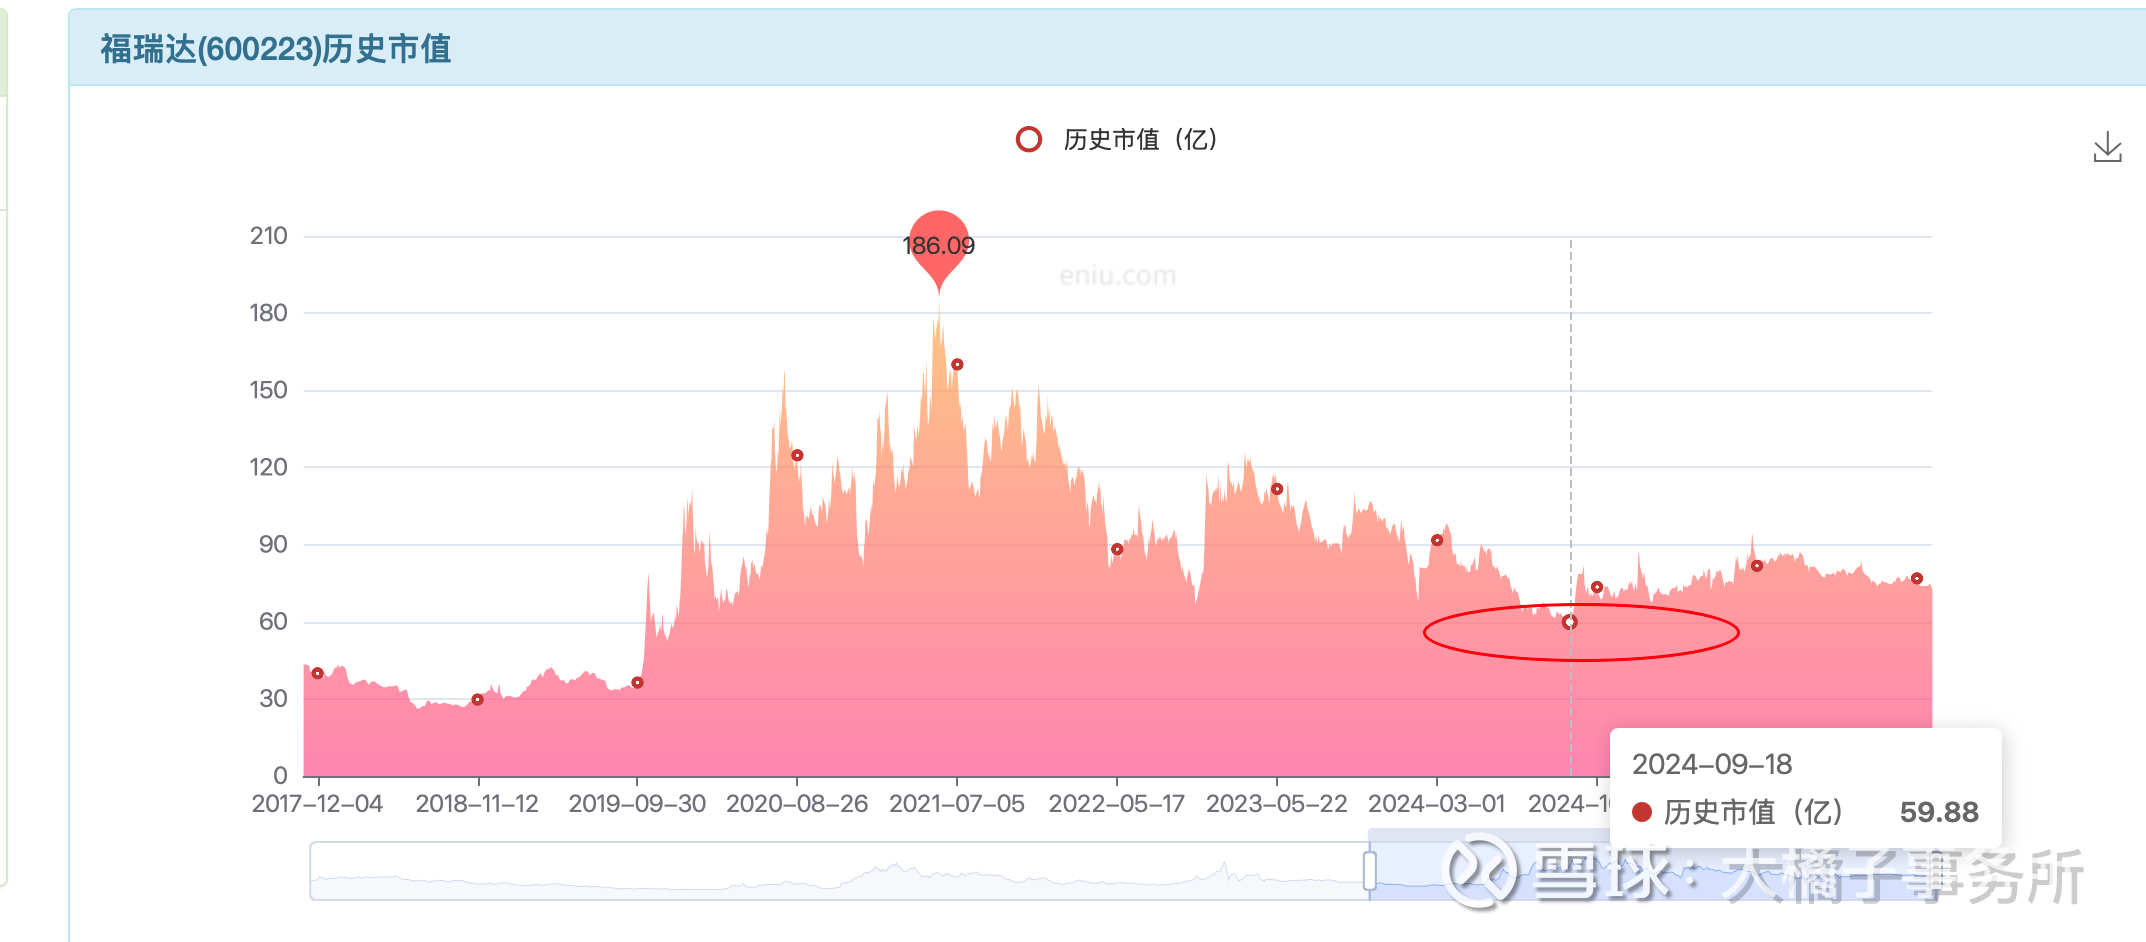Select the left zoom slider handle

1369,870
